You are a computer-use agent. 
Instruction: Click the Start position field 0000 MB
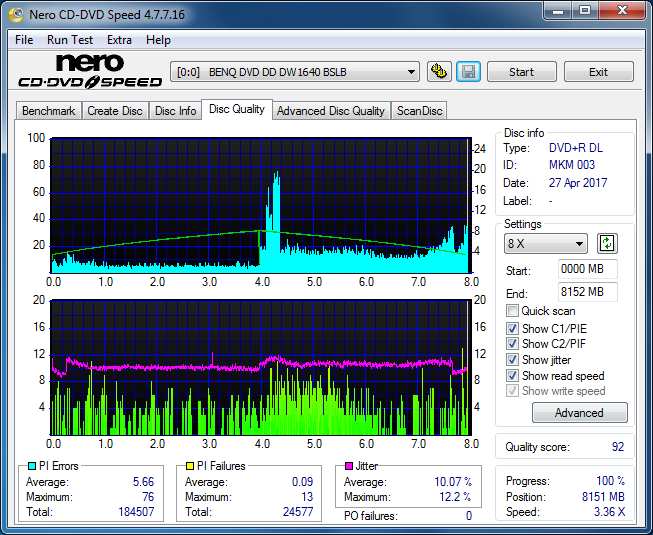[588, 269]
